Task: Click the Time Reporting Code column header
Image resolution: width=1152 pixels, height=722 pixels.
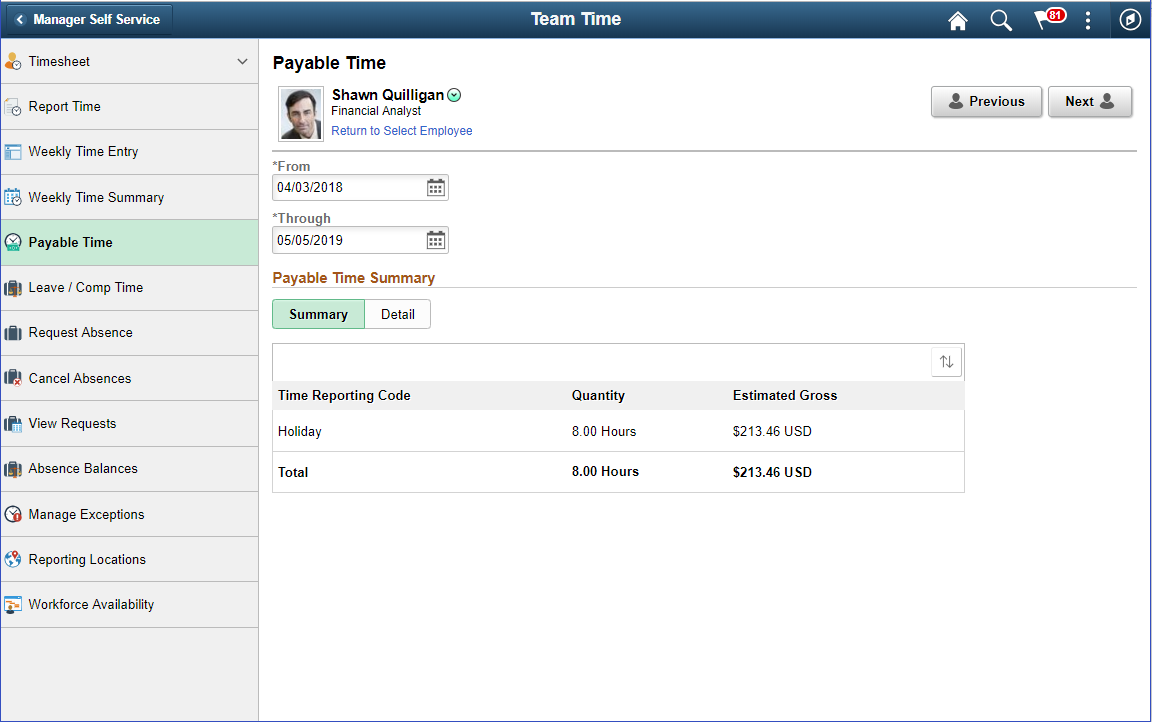Action: pos(344,395)
